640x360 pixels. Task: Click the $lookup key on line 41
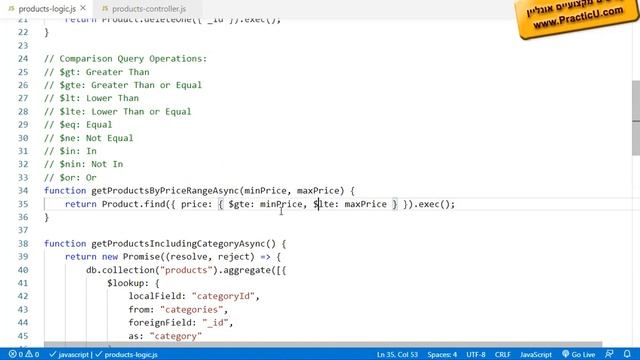[x=125, y=283]
